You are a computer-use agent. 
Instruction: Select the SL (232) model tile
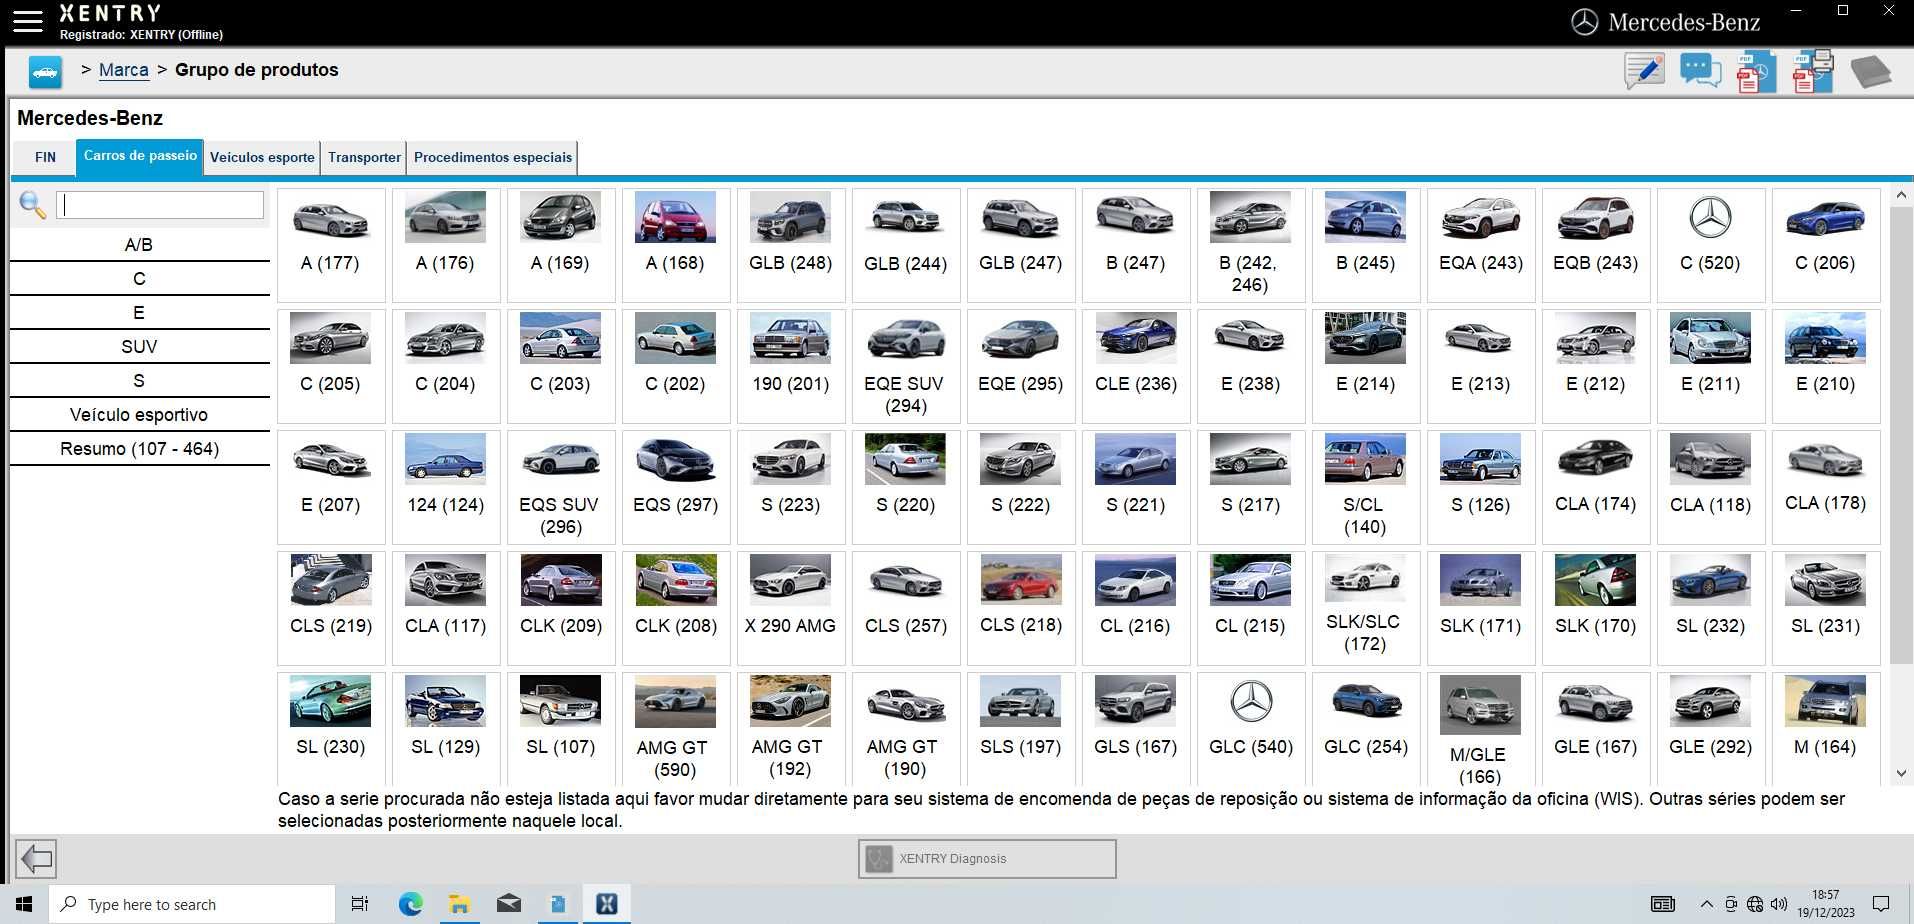(1710, 608)
